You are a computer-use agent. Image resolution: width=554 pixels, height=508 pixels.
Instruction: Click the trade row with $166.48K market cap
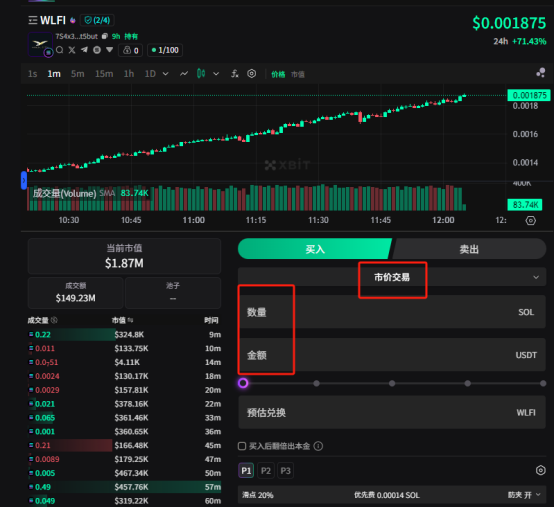[x=124, y=445]
